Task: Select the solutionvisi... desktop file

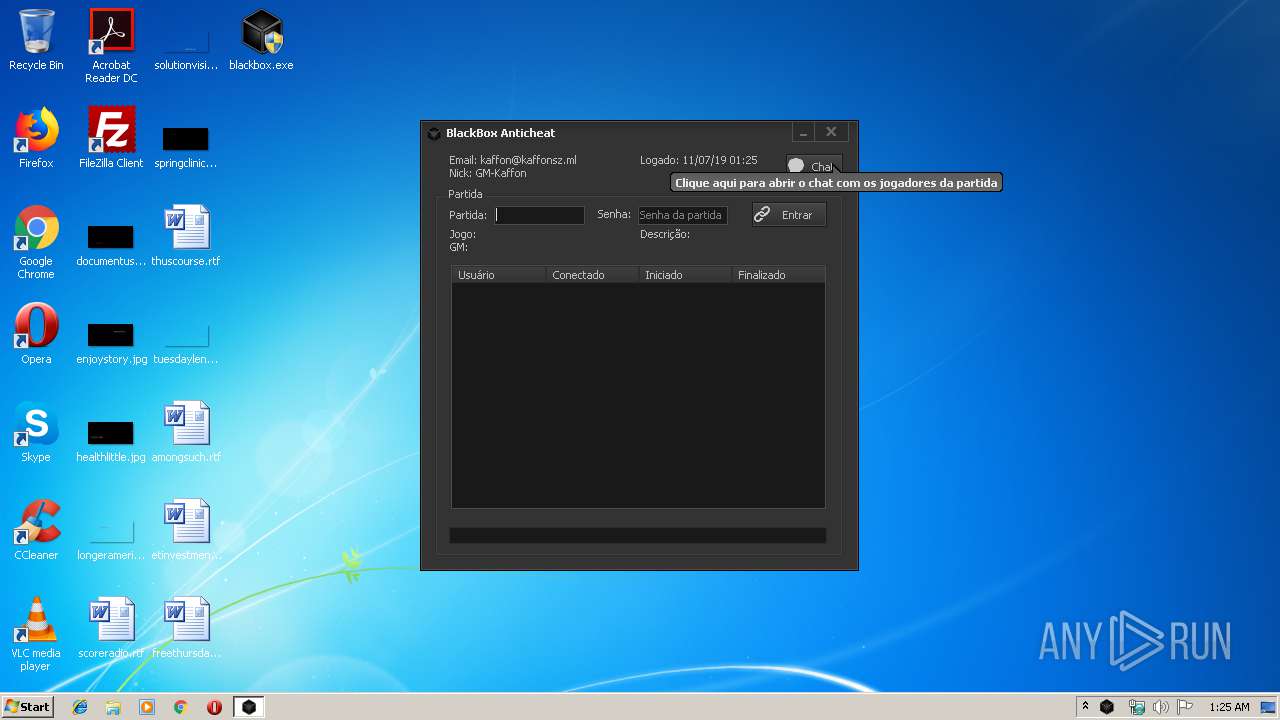Action: [x=186, y=50]
